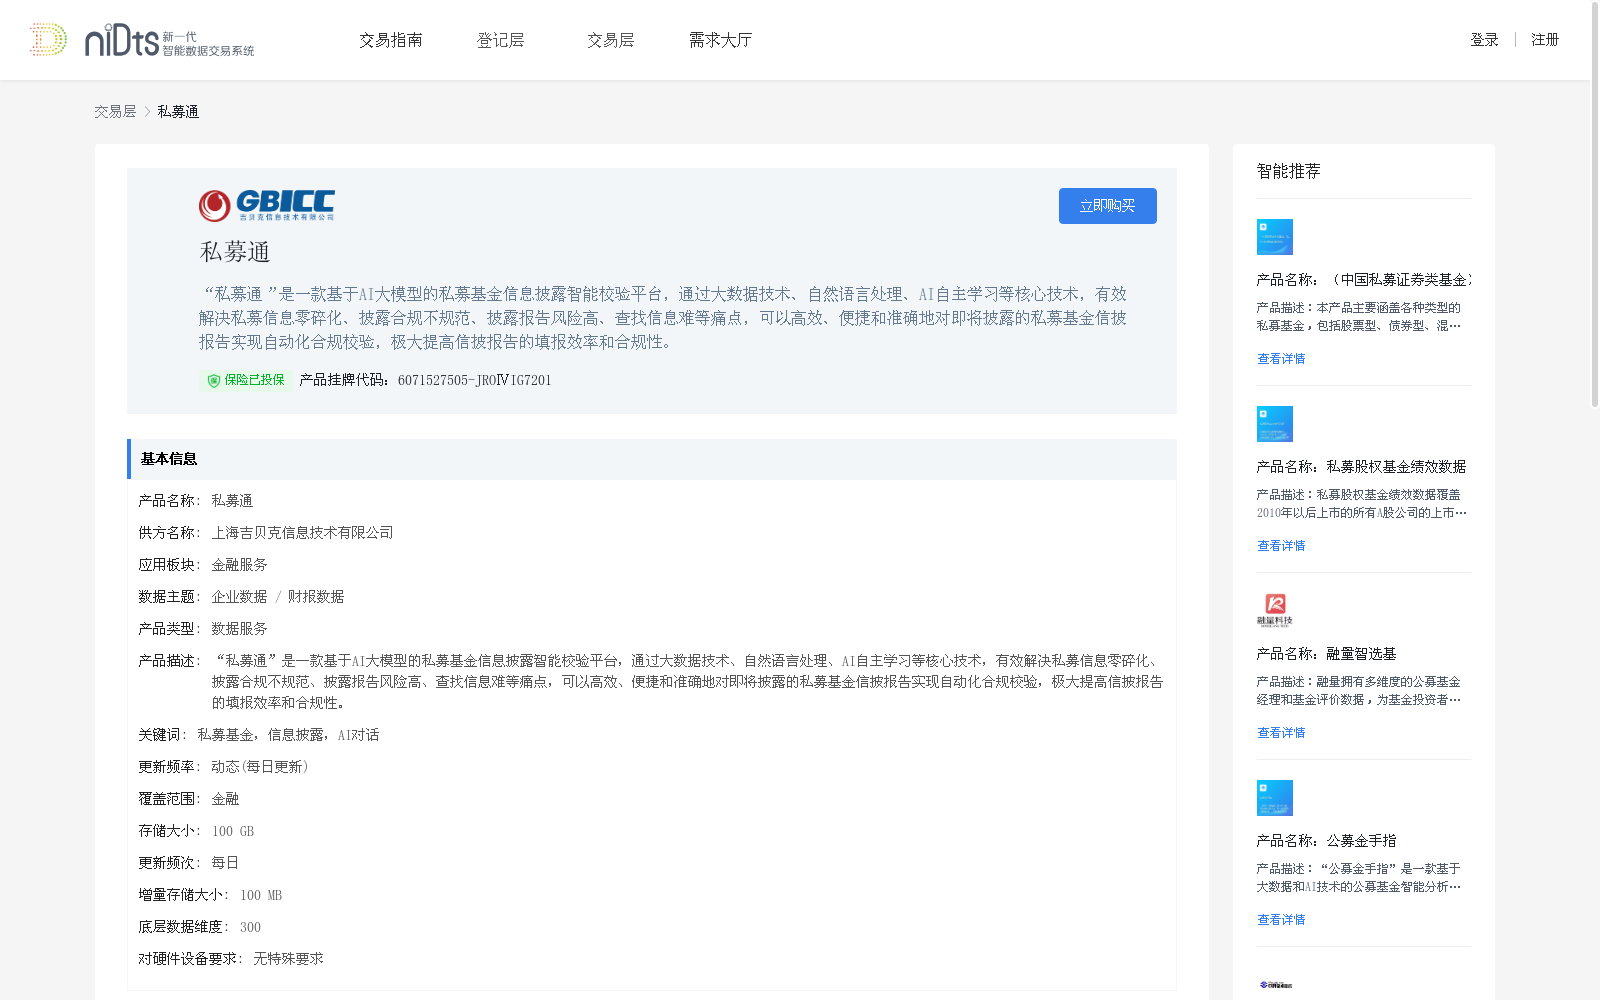Screen dimensions: 1600x1000
Task: Click the 登录 link
Action: (1484, 40)
